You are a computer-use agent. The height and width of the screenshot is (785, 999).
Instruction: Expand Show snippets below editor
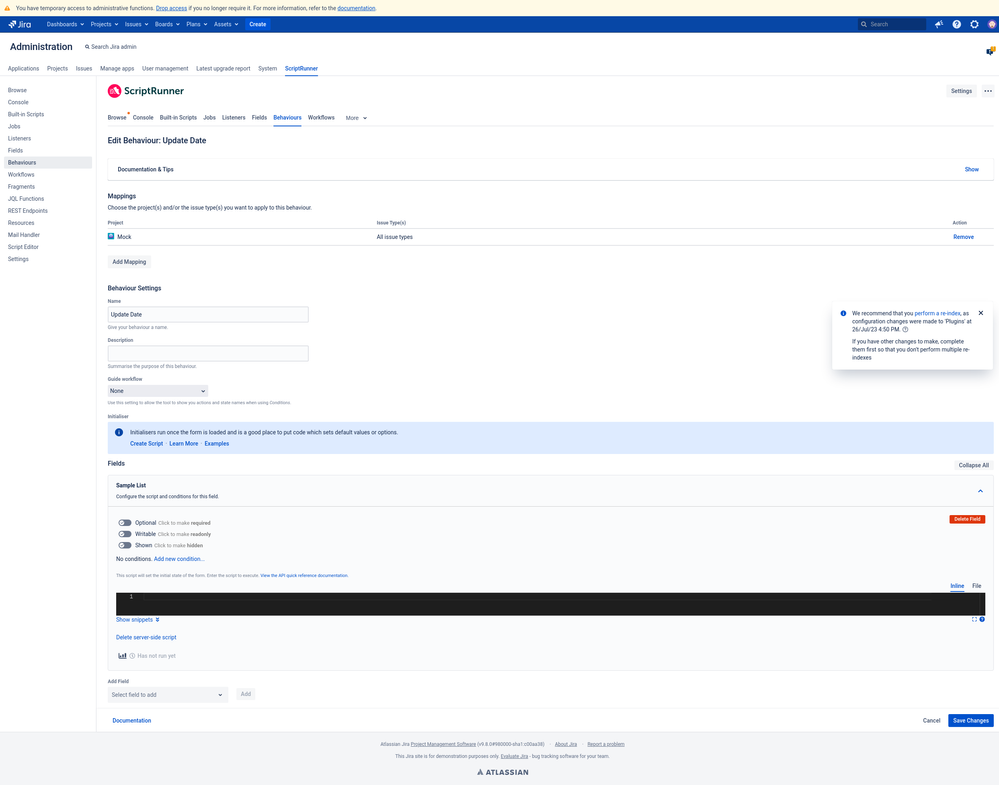click(138, 619)
